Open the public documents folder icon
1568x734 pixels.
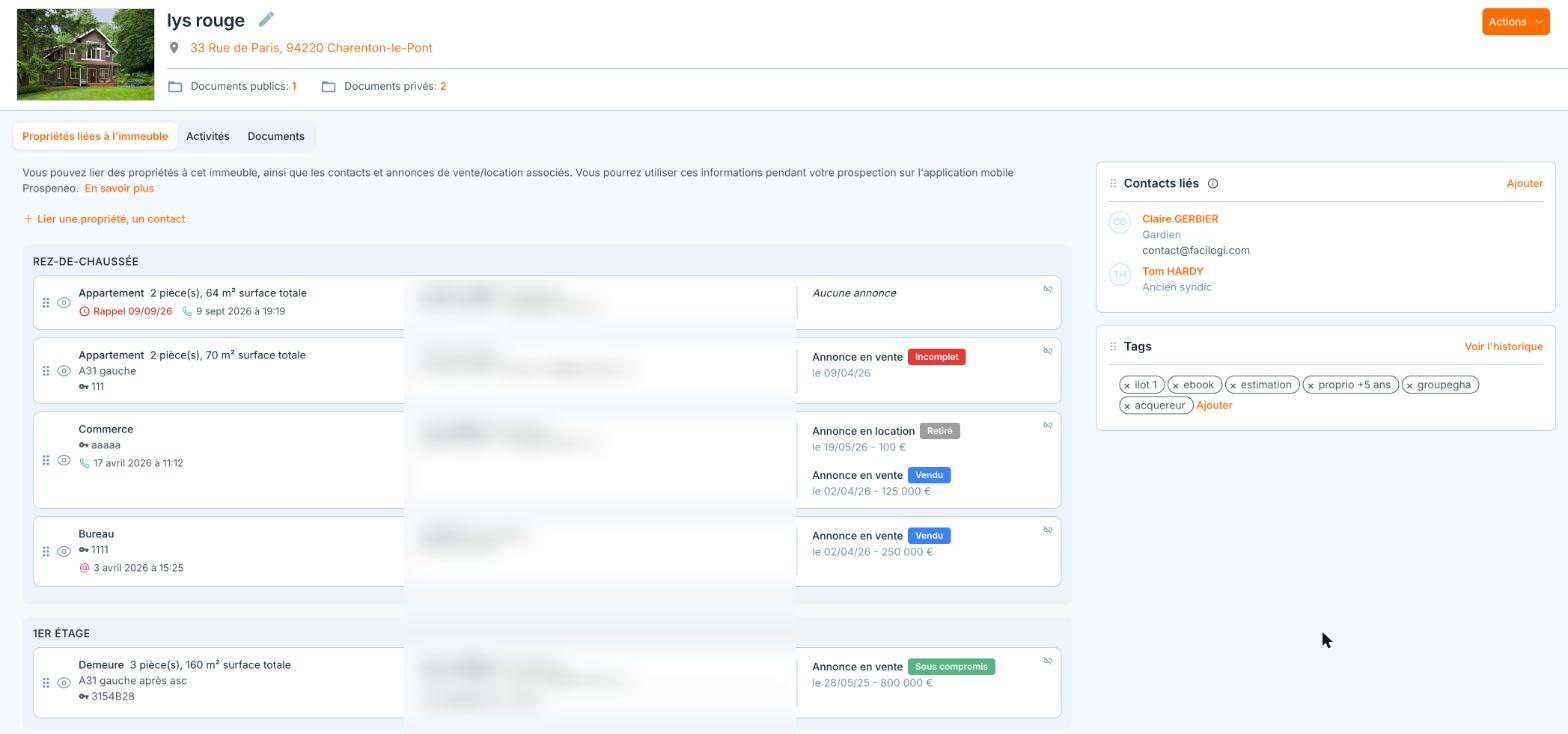point(175,87)
